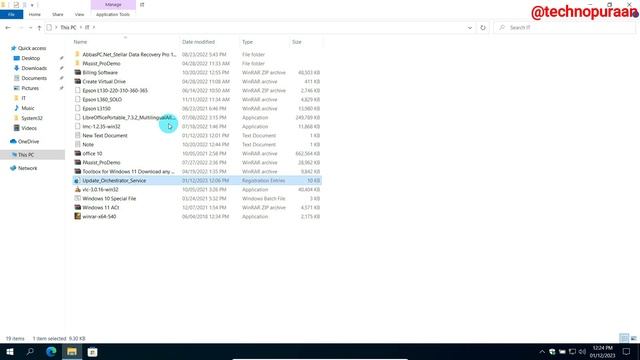Screen dimensions: 640x360
Task: Select the office 10 archive icon
Action: (78, 153)
